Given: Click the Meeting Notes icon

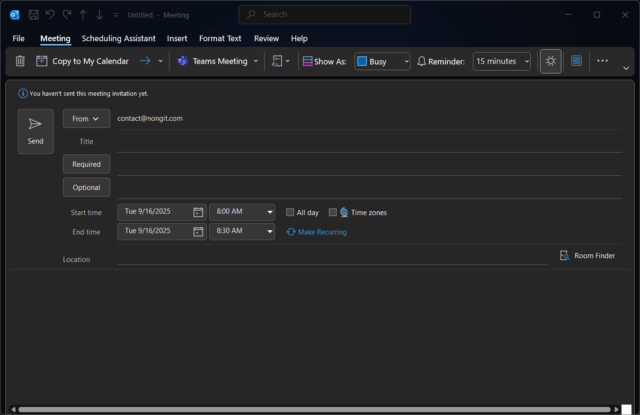Looking at the screenshot, I should (x=277, y=61).
